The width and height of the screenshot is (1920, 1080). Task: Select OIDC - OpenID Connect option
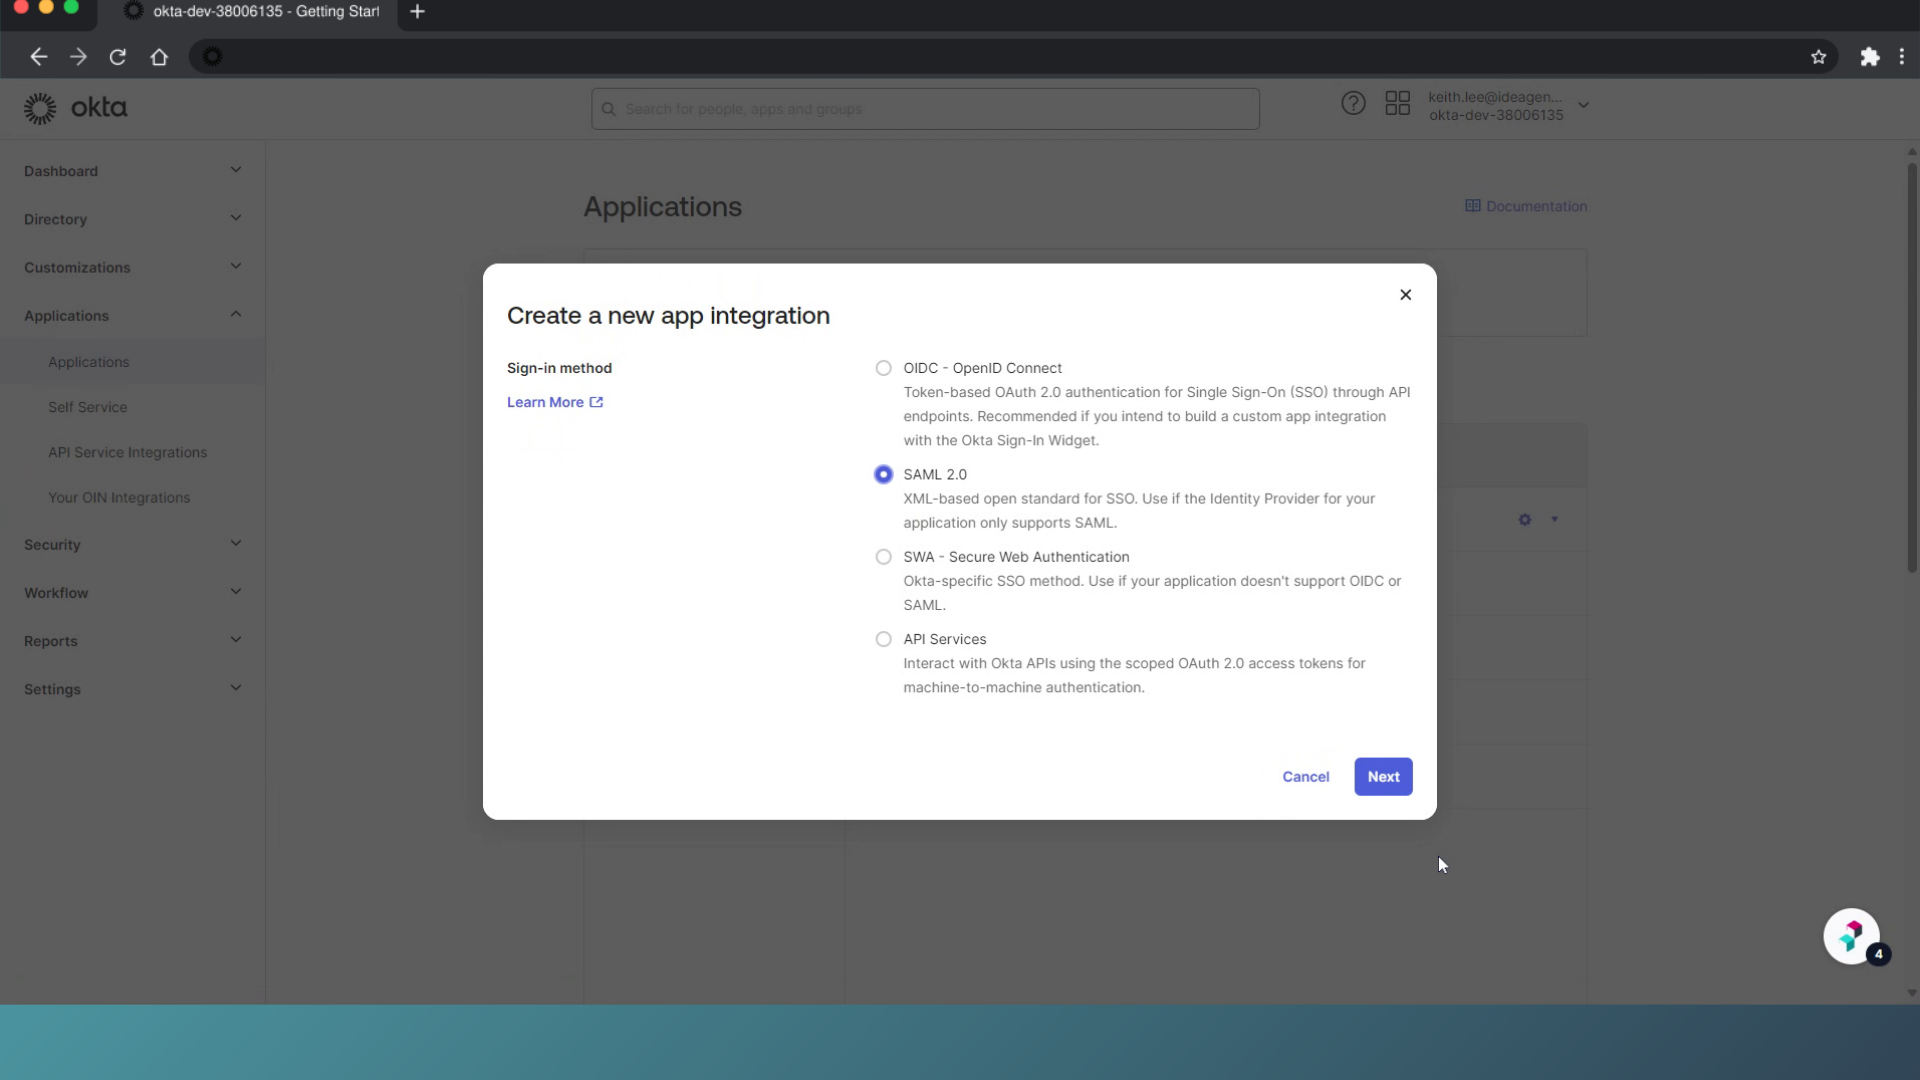[883, 368]
